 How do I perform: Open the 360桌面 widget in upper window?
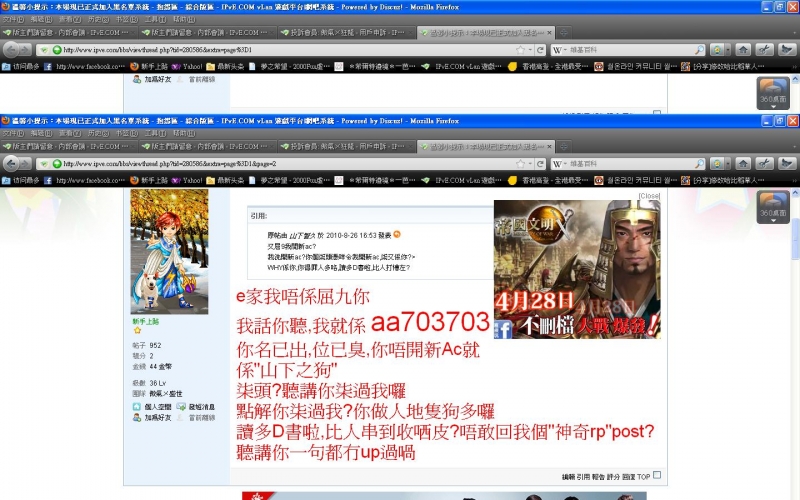tap(773, 93)
